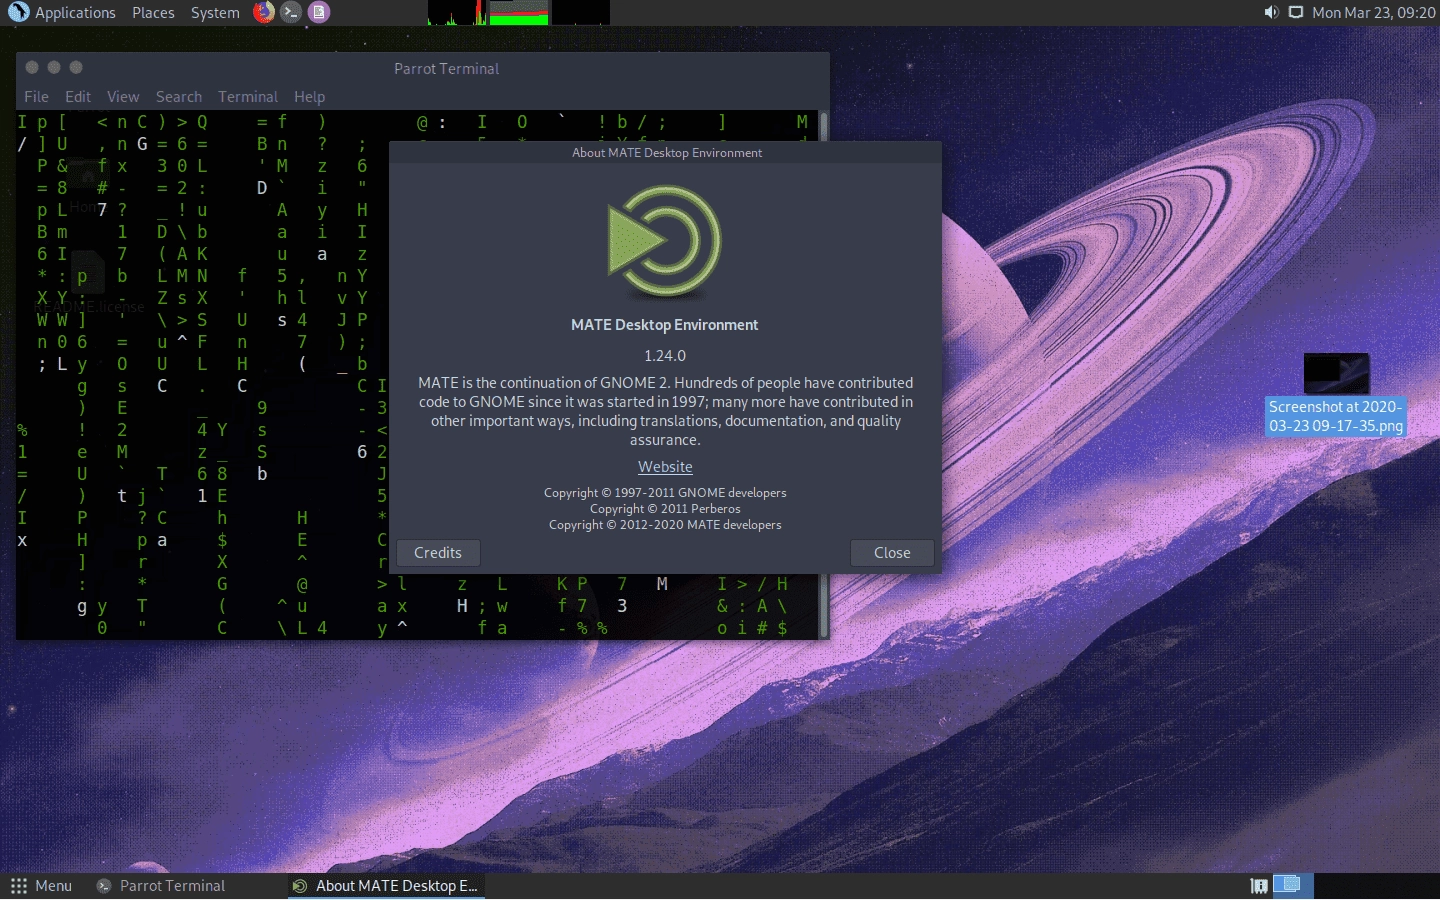
Task: Open the System menu in top panel
Action: pyautogui.click(x=215, y=13)
